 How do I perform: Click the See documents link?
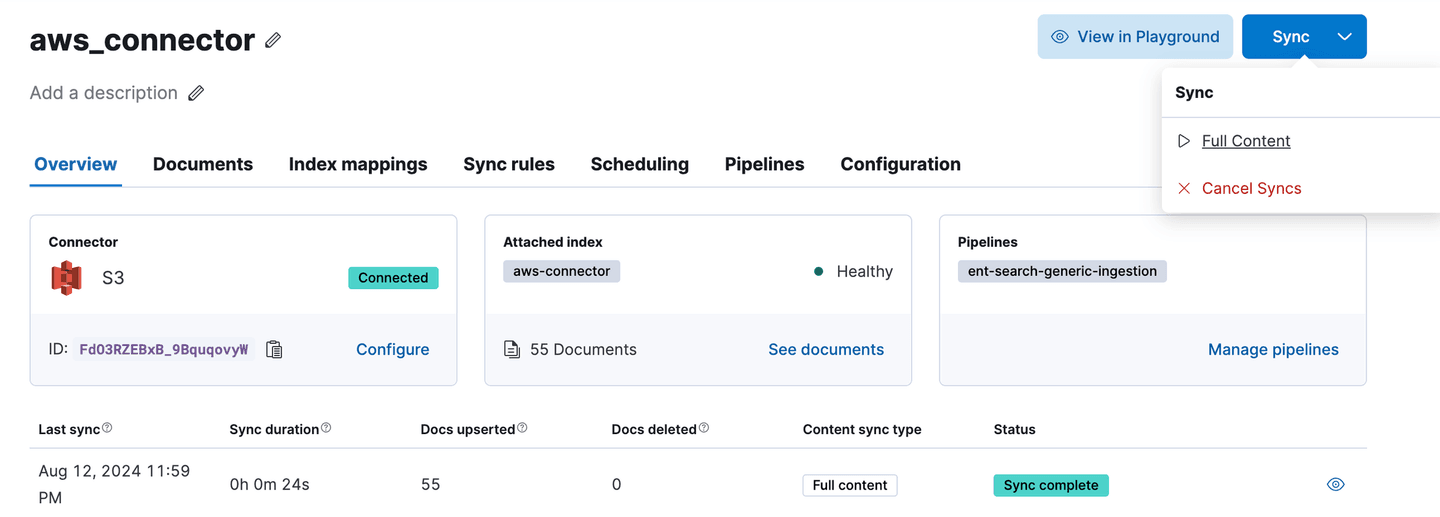pyautogui.click(x=825, y=349)
